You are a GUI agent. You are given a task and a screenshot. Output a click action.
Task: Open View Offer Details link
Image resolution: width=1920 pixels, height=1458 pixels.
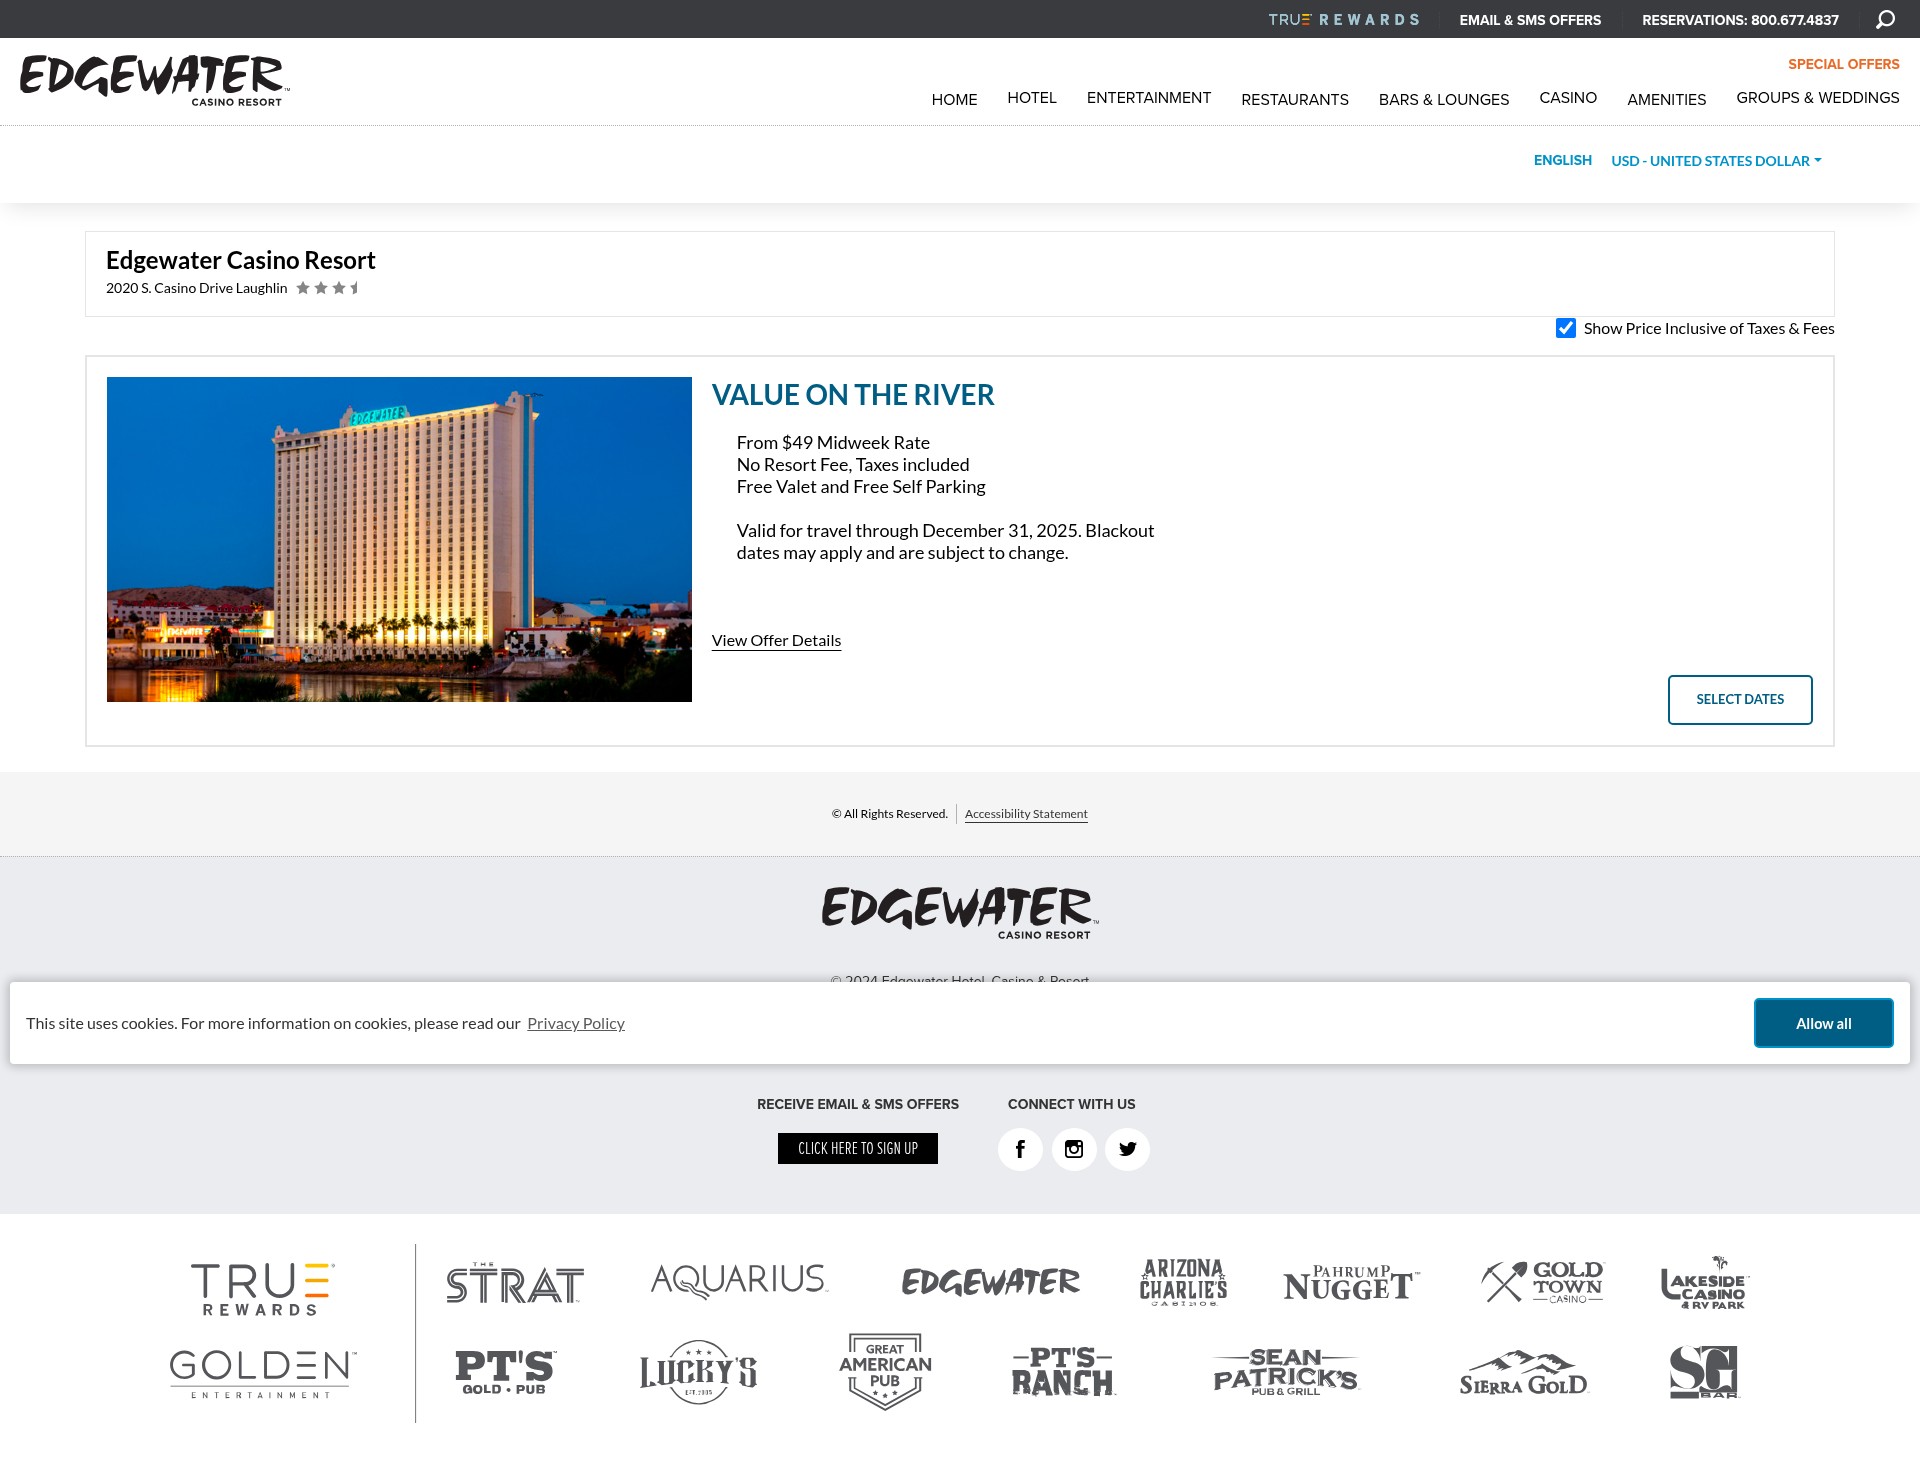pyautogui.click(x=776, y=640)
